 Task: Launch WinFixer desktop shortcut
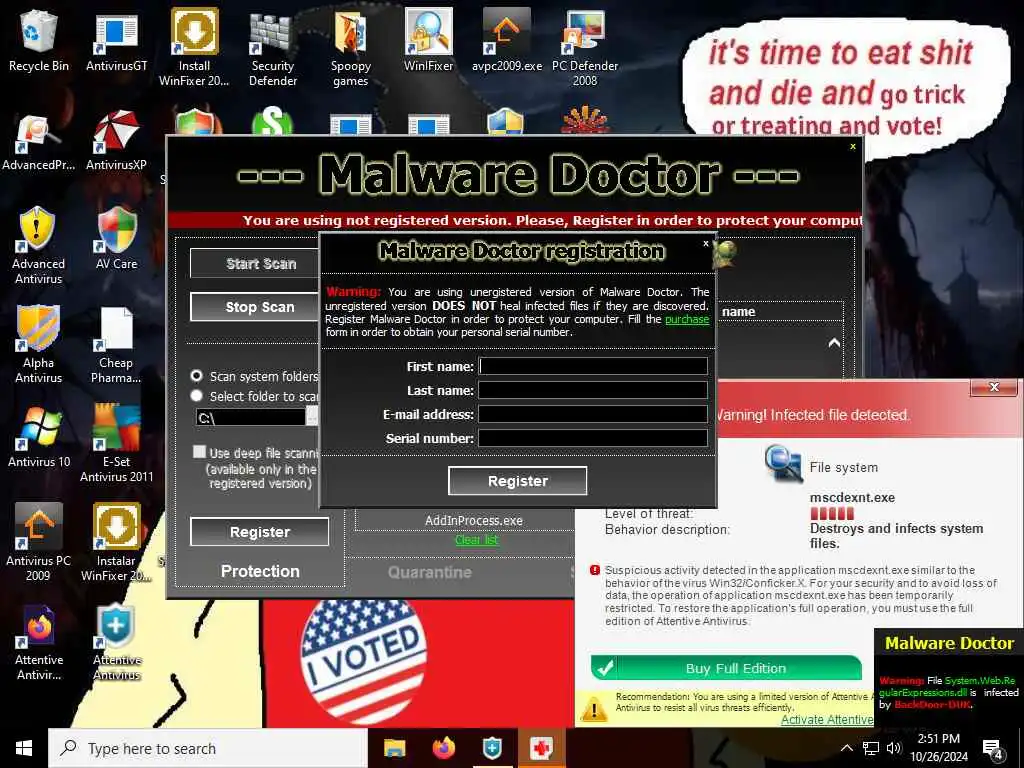[x=428, y=40]
